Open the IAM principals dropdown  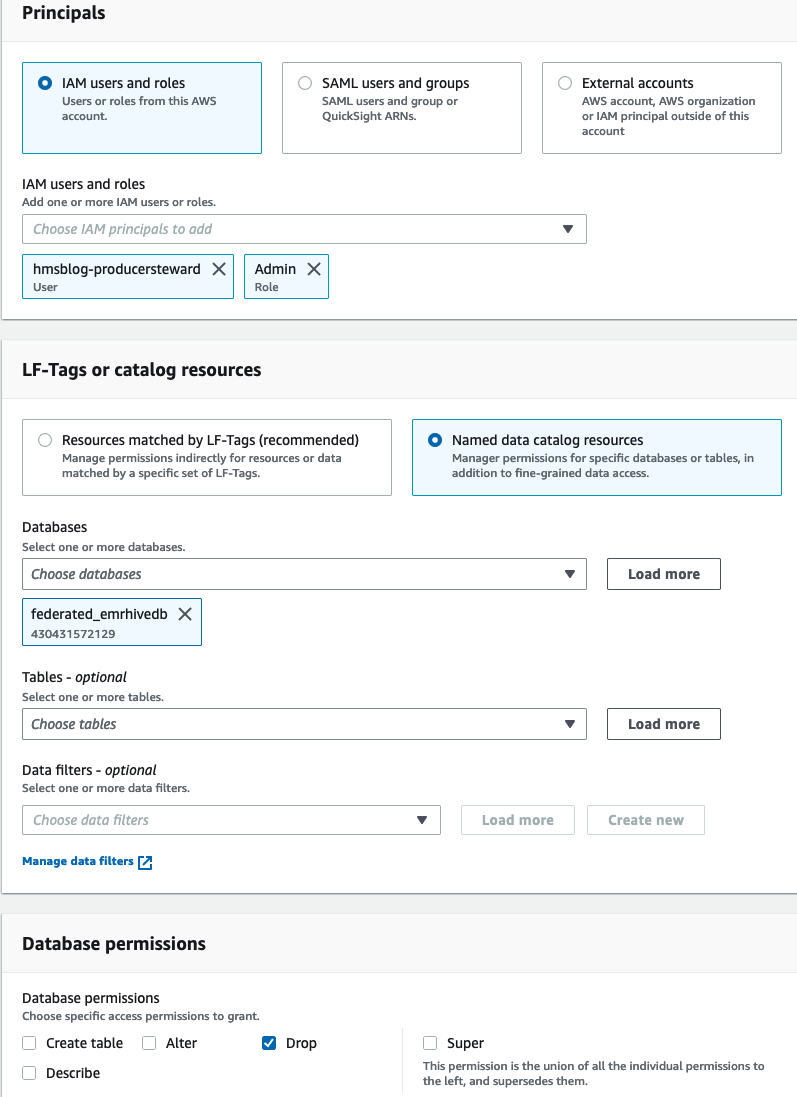(304, 229)
